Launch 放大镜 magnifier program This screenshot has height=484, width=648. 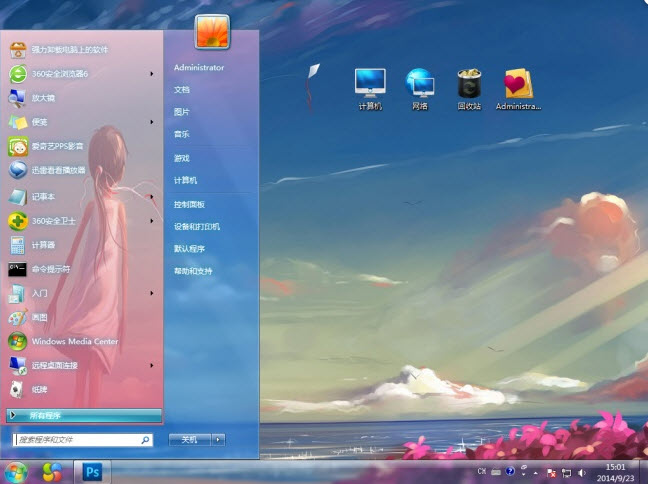pyautogui.click(x=43, y=98)
